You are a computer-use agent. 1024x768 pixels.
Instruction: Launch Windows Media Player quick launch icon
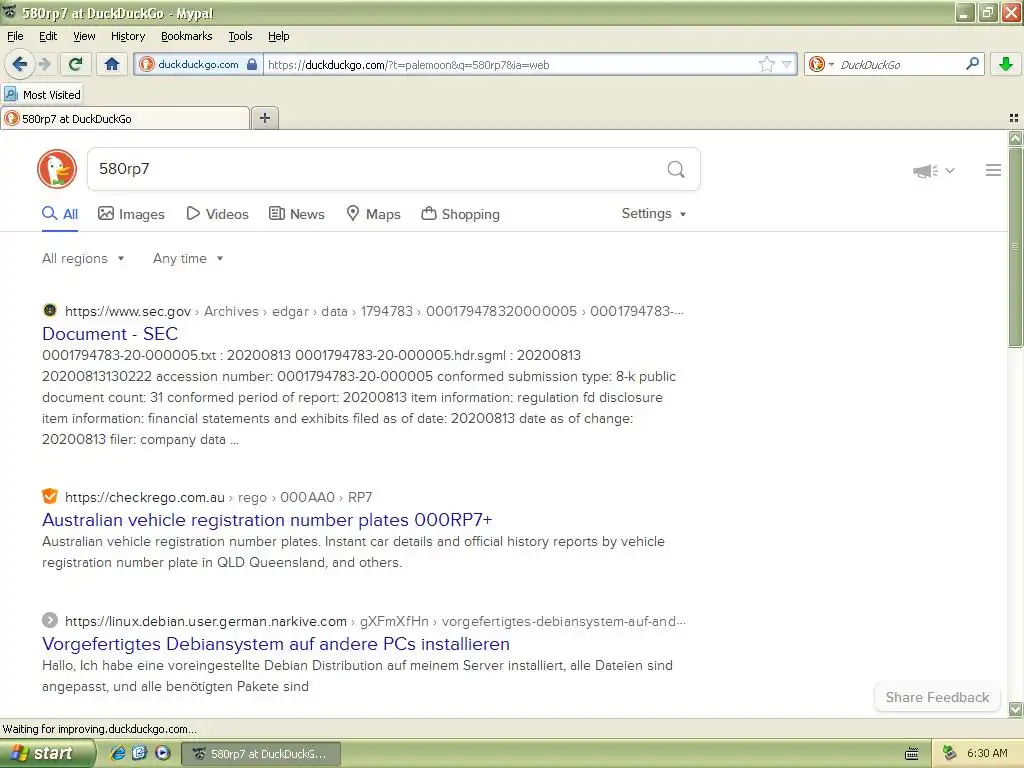tap(163, 753)
